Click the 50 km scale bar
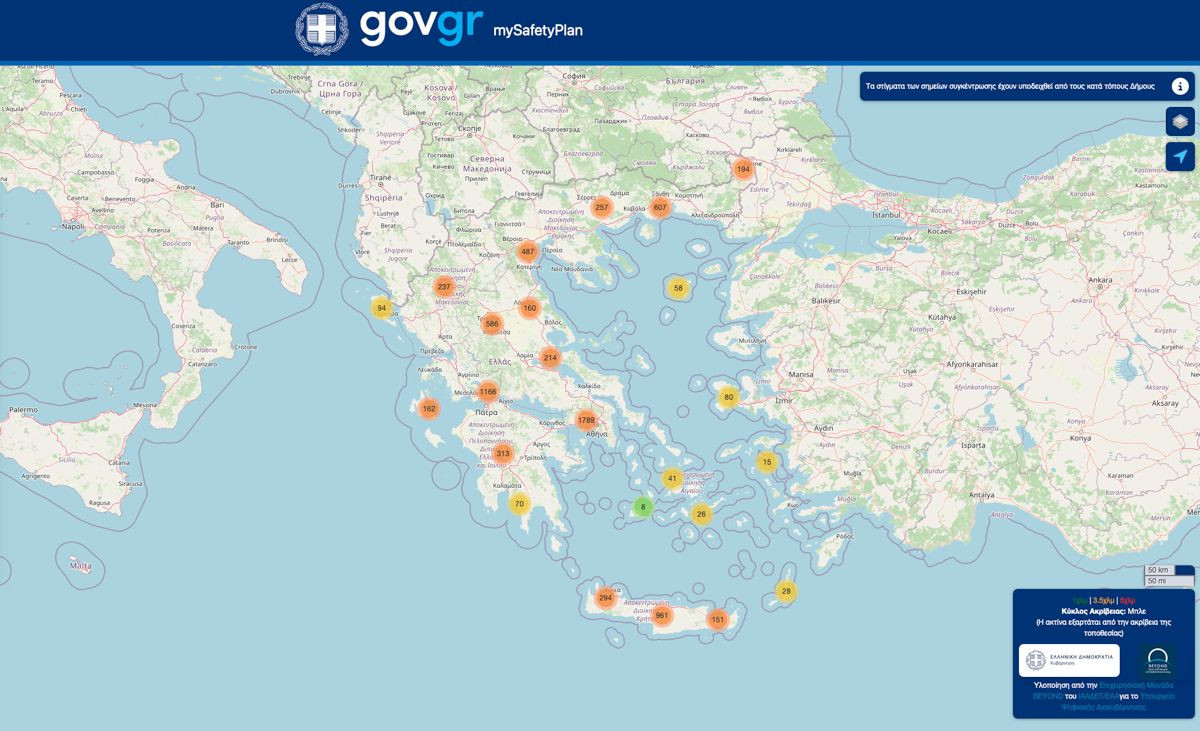The height and width of the screenshot is (731, 1200). point(1160,570)
